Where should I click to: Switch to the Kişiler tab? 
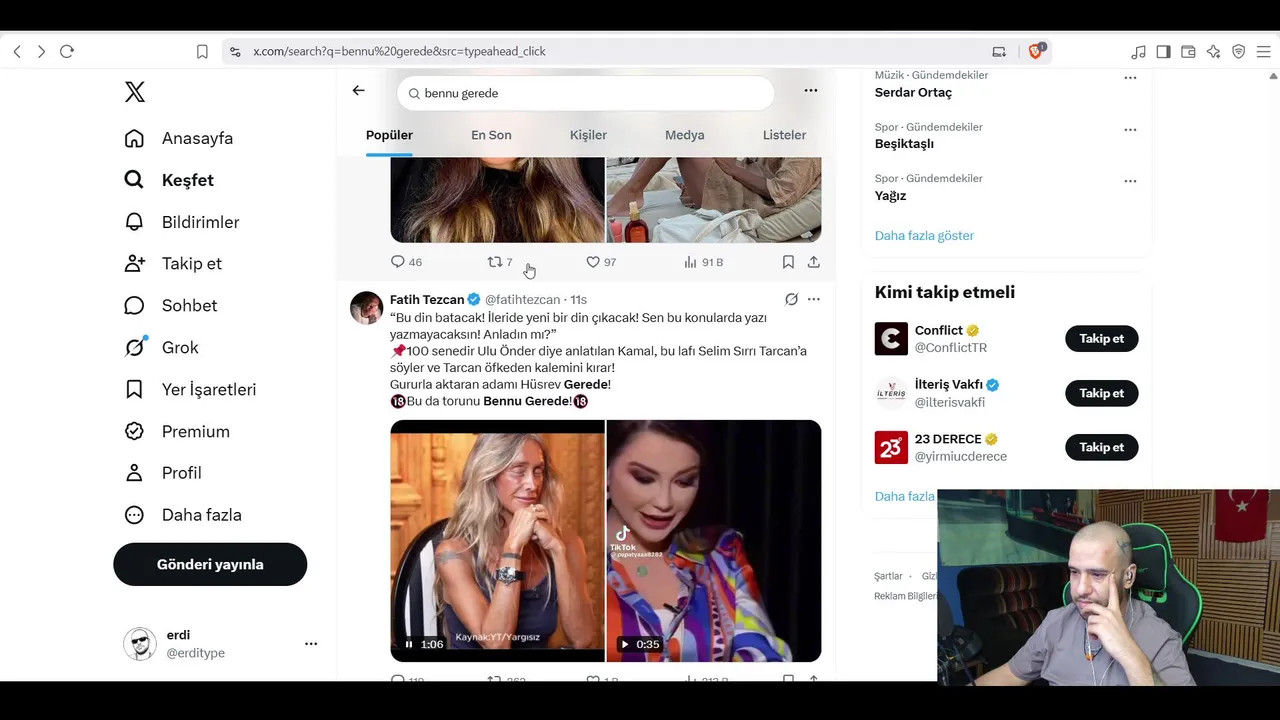588,135
